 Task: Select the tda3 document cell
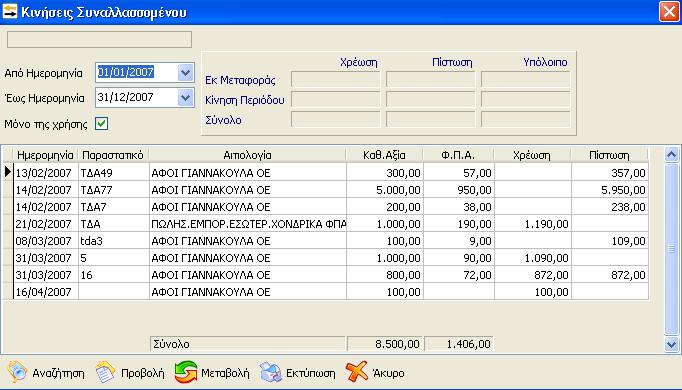[x=114, y=241]
